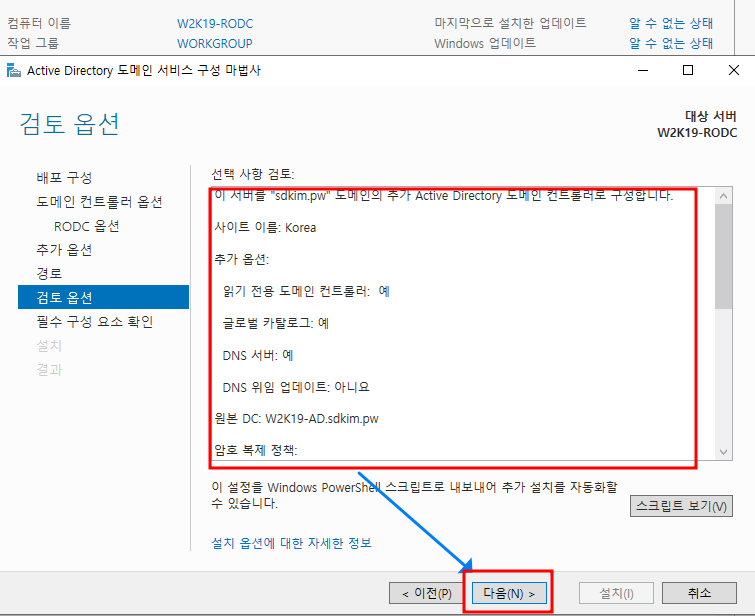Click the scrollbar up arrow in review box
This screenshot has height=616, width=755.
723,196
